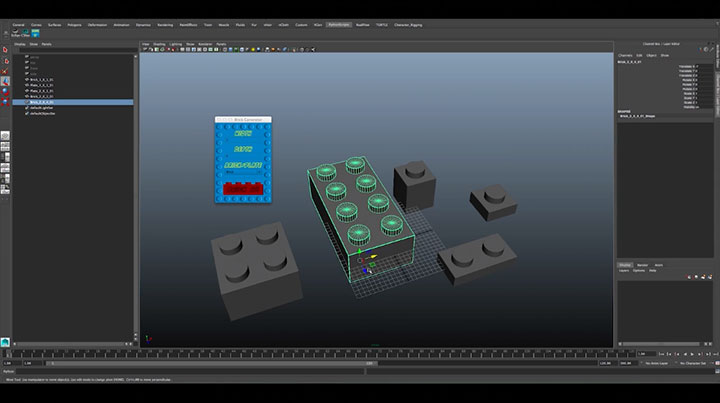
Task: Click the blue rightmost PythonScripts shelf icon
Action: [35, 33]
